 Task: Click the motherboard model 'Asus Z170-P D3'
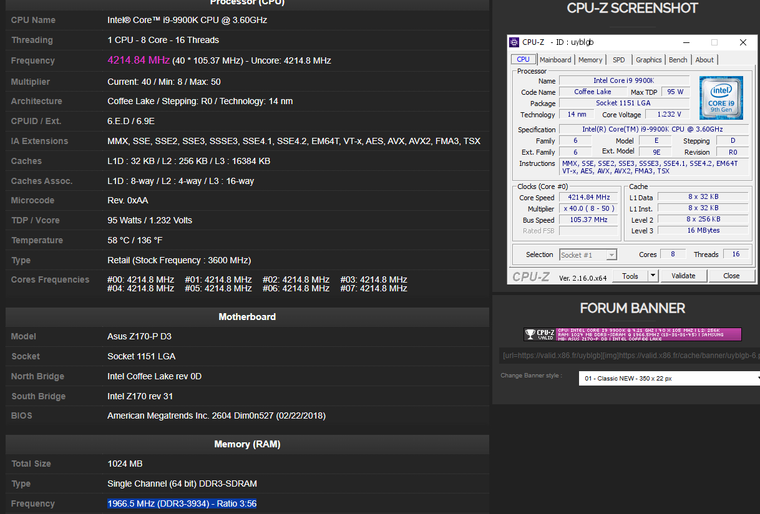[x=139, y=337]
